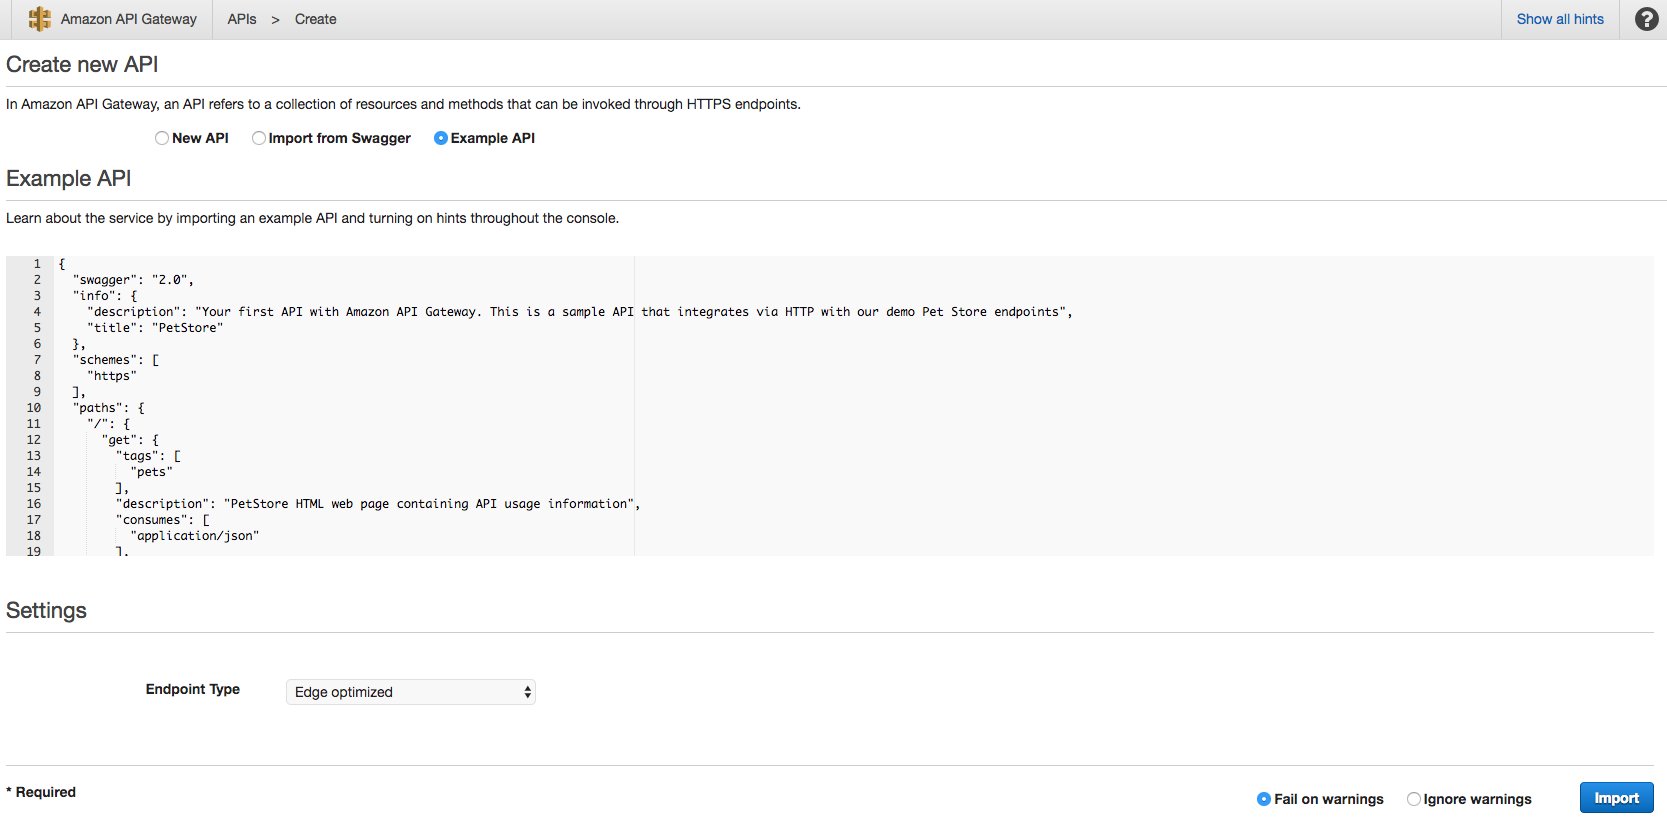
Task: Choose the Example API radio button
Action: click(441, 138)
